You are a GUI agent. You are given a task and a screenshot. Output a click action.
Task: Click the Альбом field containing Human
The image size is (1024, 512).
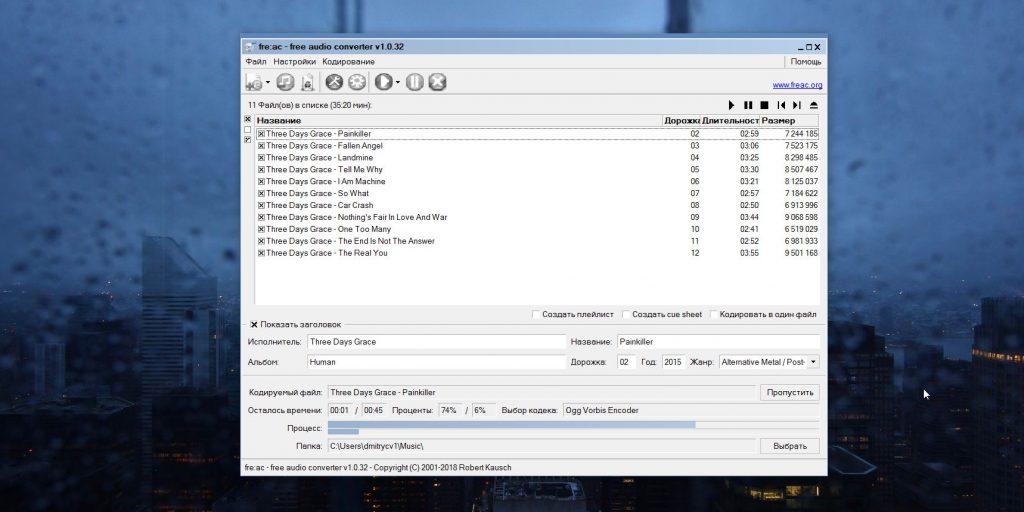pos(436,362)
